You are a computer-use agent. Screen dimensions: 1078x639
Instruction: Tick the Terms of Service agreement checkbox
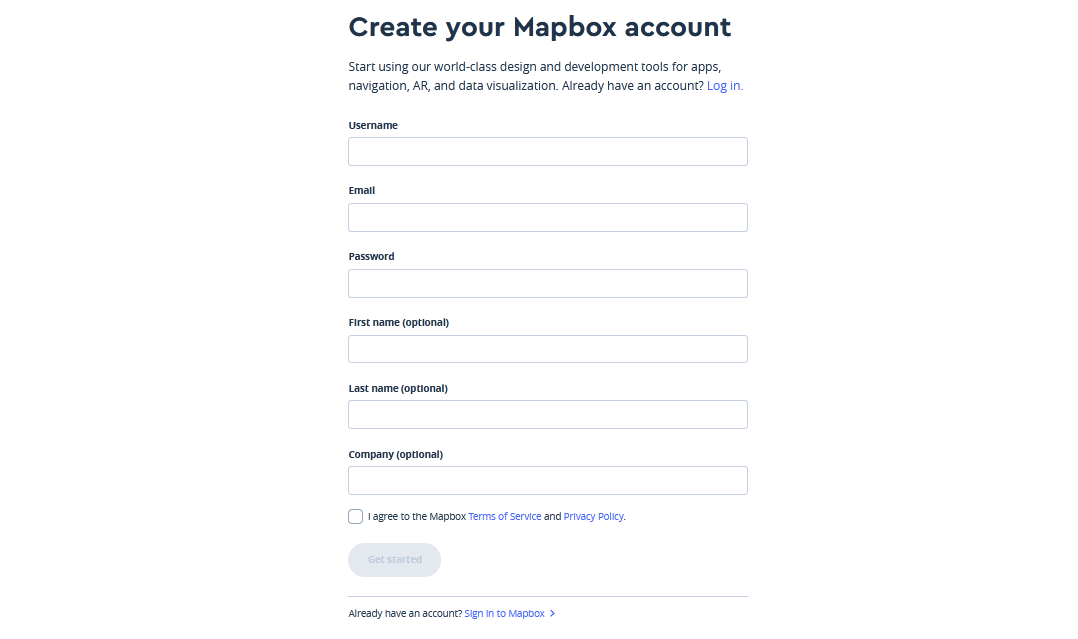point(356,517)
